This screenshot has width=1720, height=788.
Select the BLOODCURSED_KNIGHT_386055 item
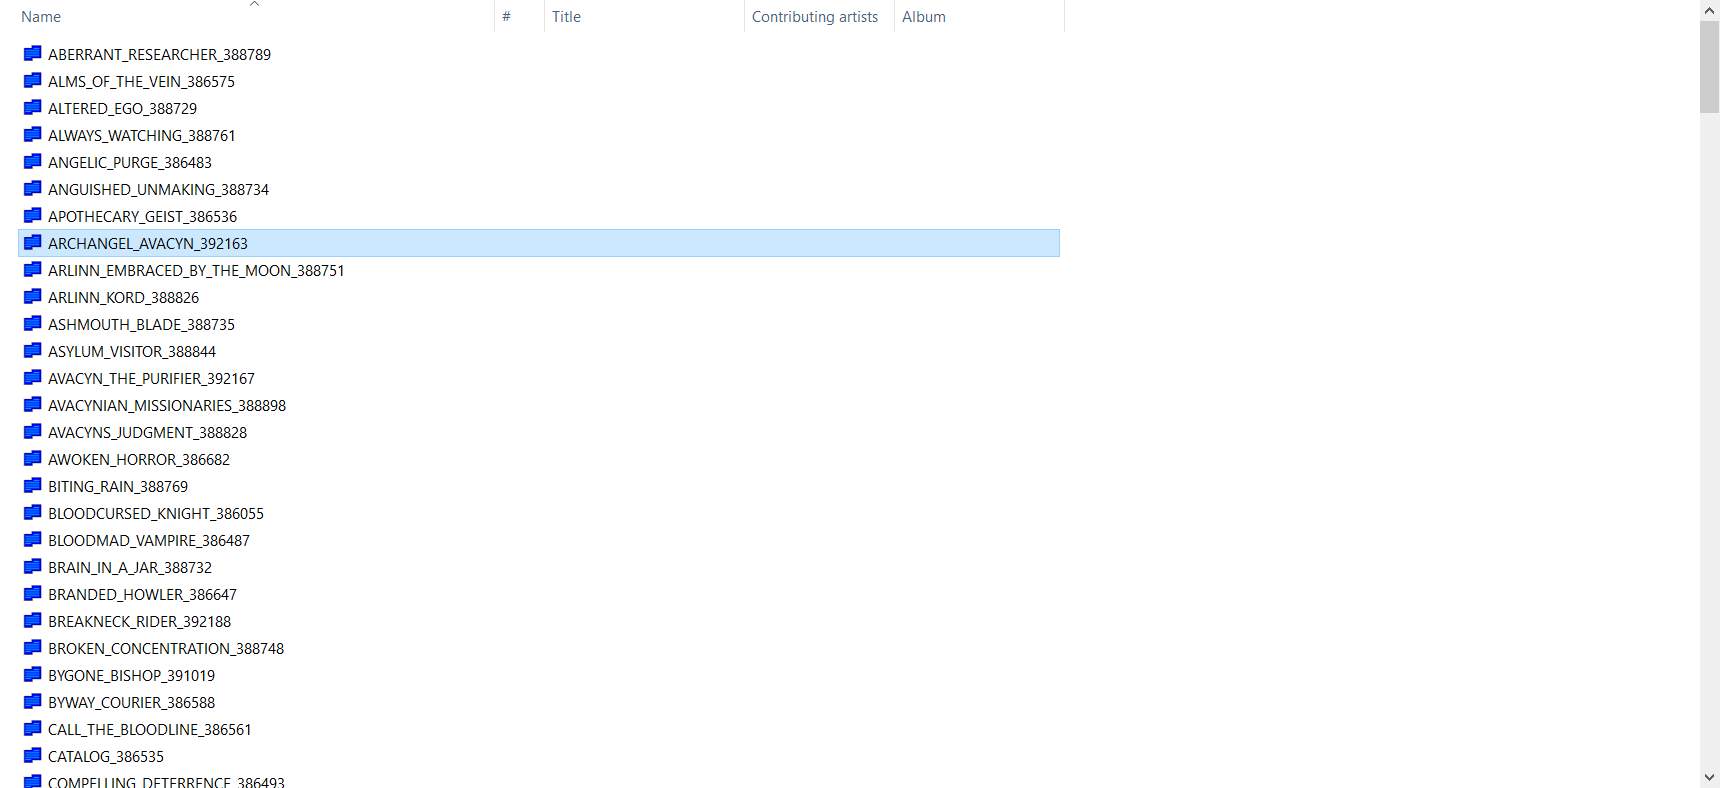coord(156,513)
